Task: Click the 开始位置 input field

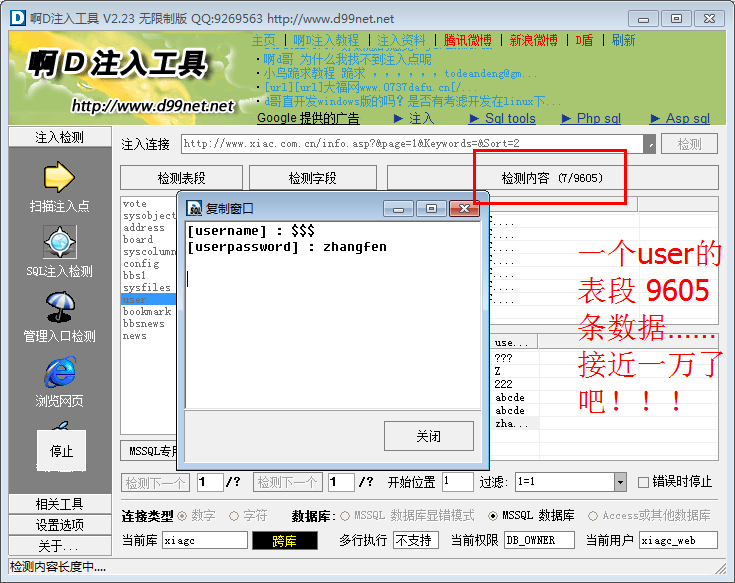Action: tap(457, 482)
